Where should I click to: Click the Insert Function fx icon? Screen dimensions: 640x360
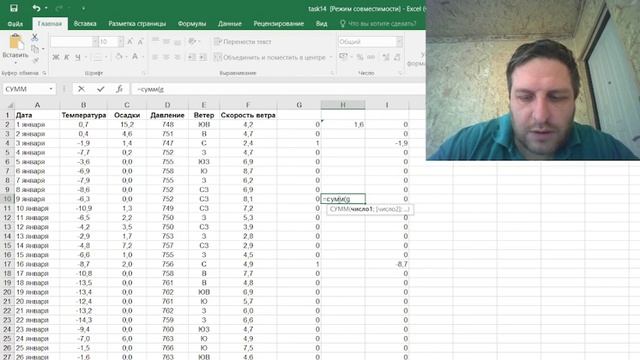click(119, 89)
